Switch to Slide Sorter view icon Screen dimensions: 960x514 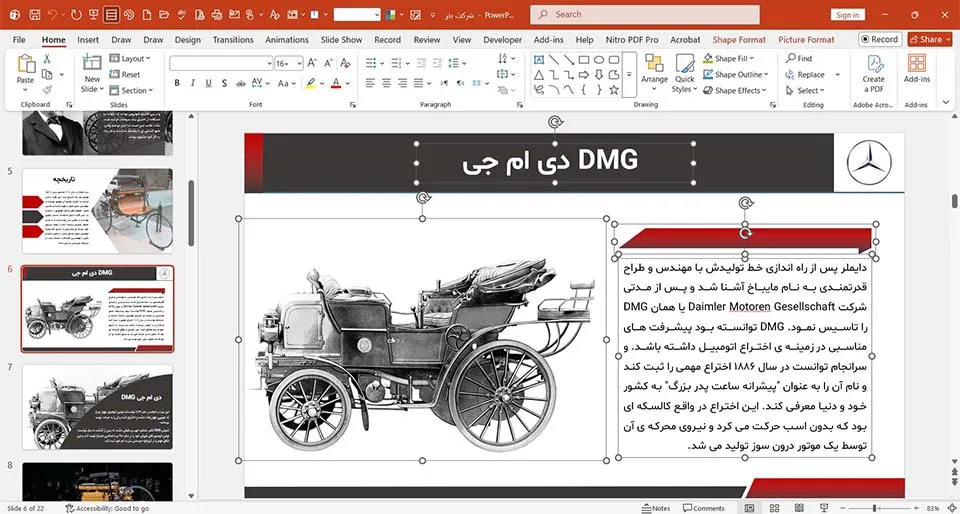point(774,508)
